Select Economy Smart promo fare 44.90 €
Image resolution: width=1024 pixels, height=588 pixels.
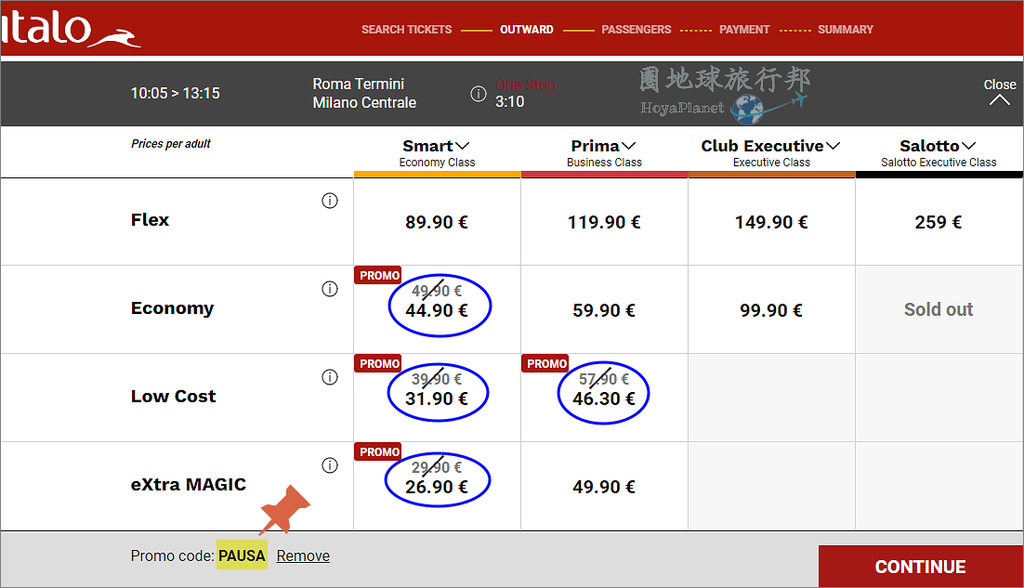coord(437,310)
